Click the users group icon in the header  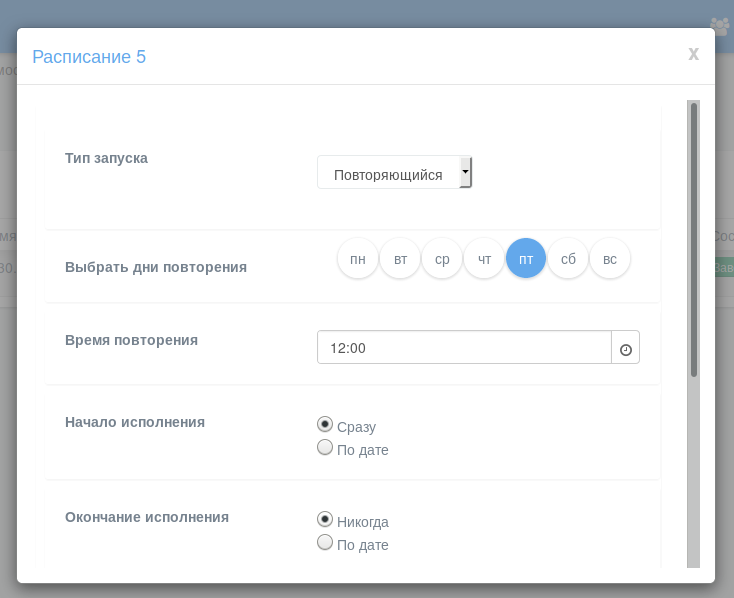pyautogui.click(x=719, y=27)
